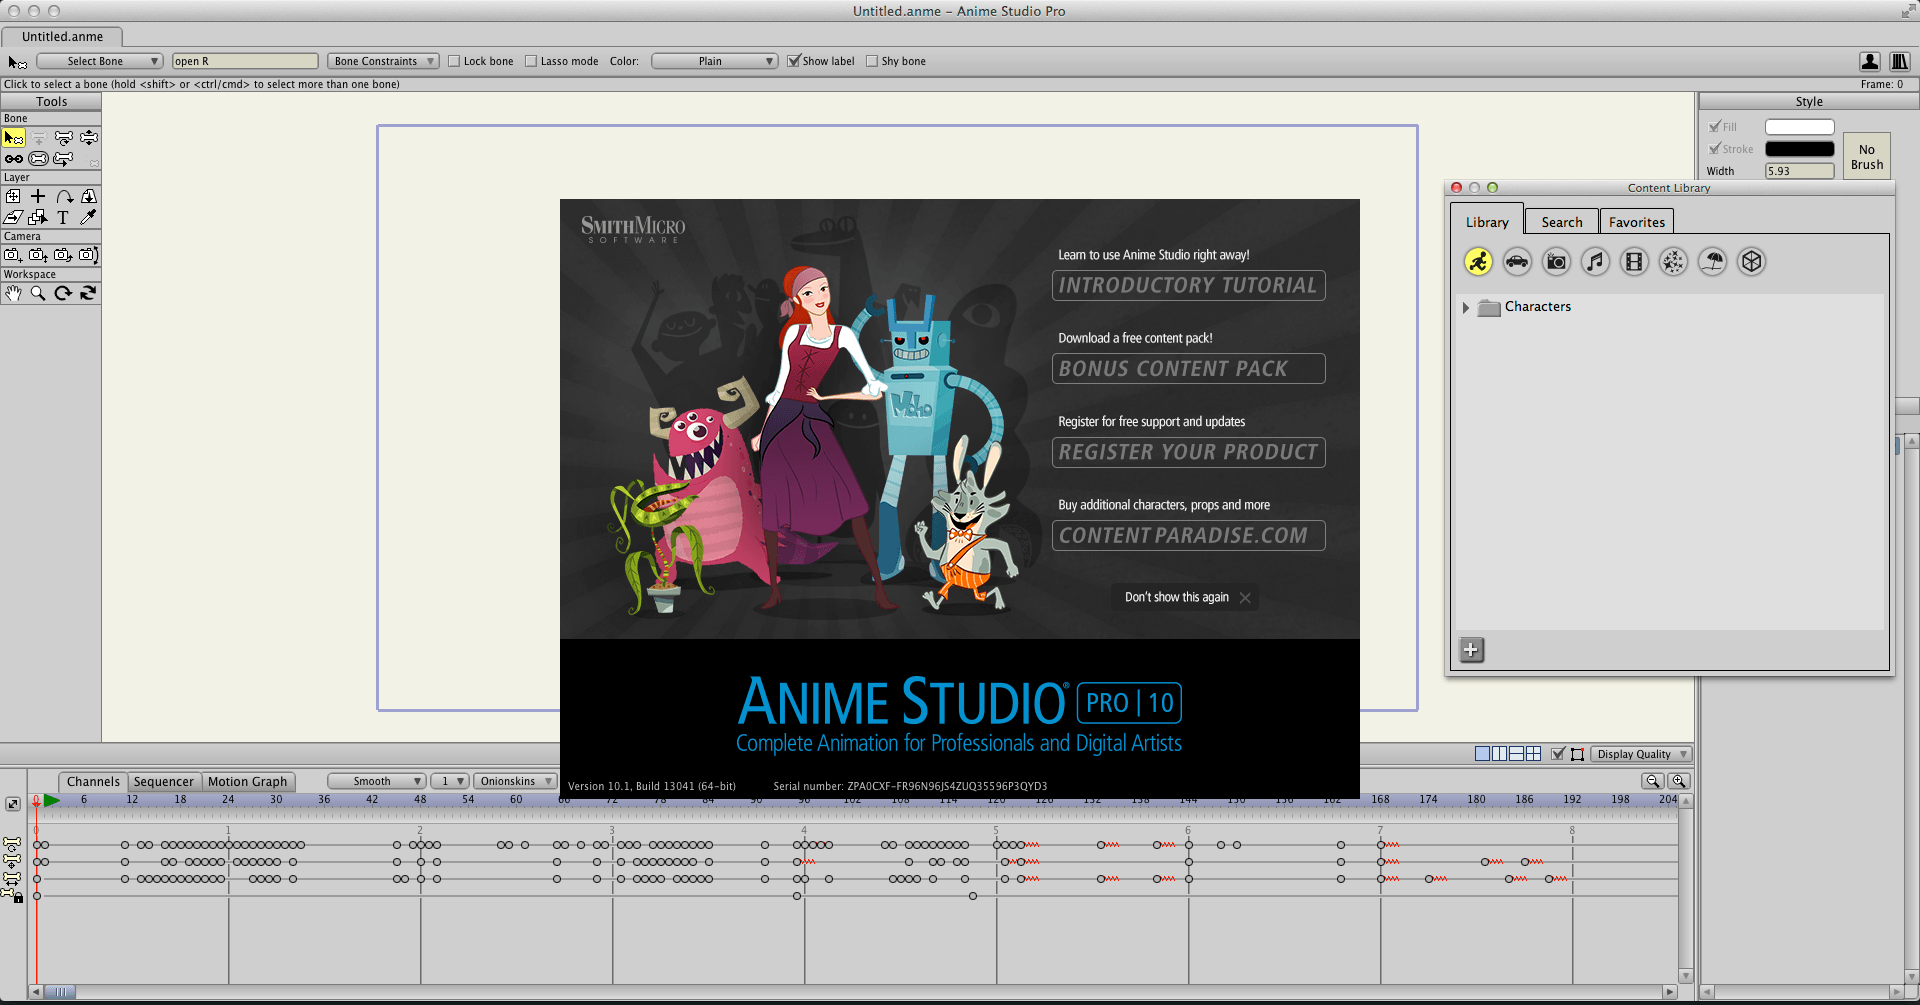Visit ContentParadise.com from splash screen
This screenshot has width=1920, height=1005.
point(1189,536)
